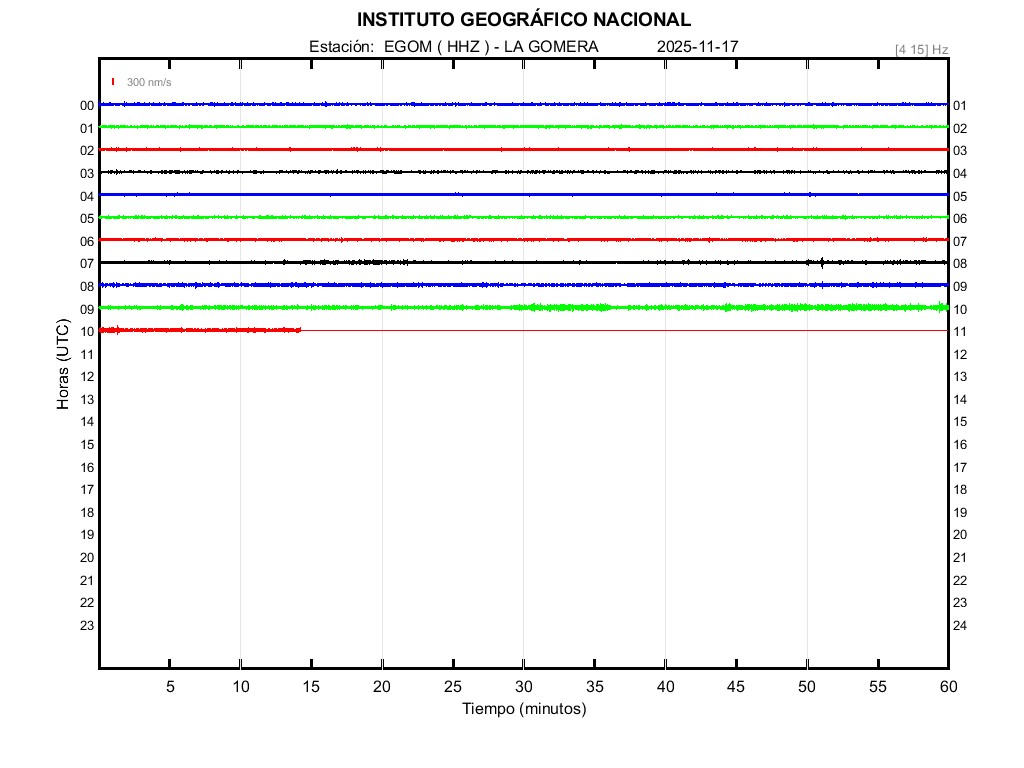
Task: Click the spike on the black 07 hour trace
Action: tap(821, 263)
